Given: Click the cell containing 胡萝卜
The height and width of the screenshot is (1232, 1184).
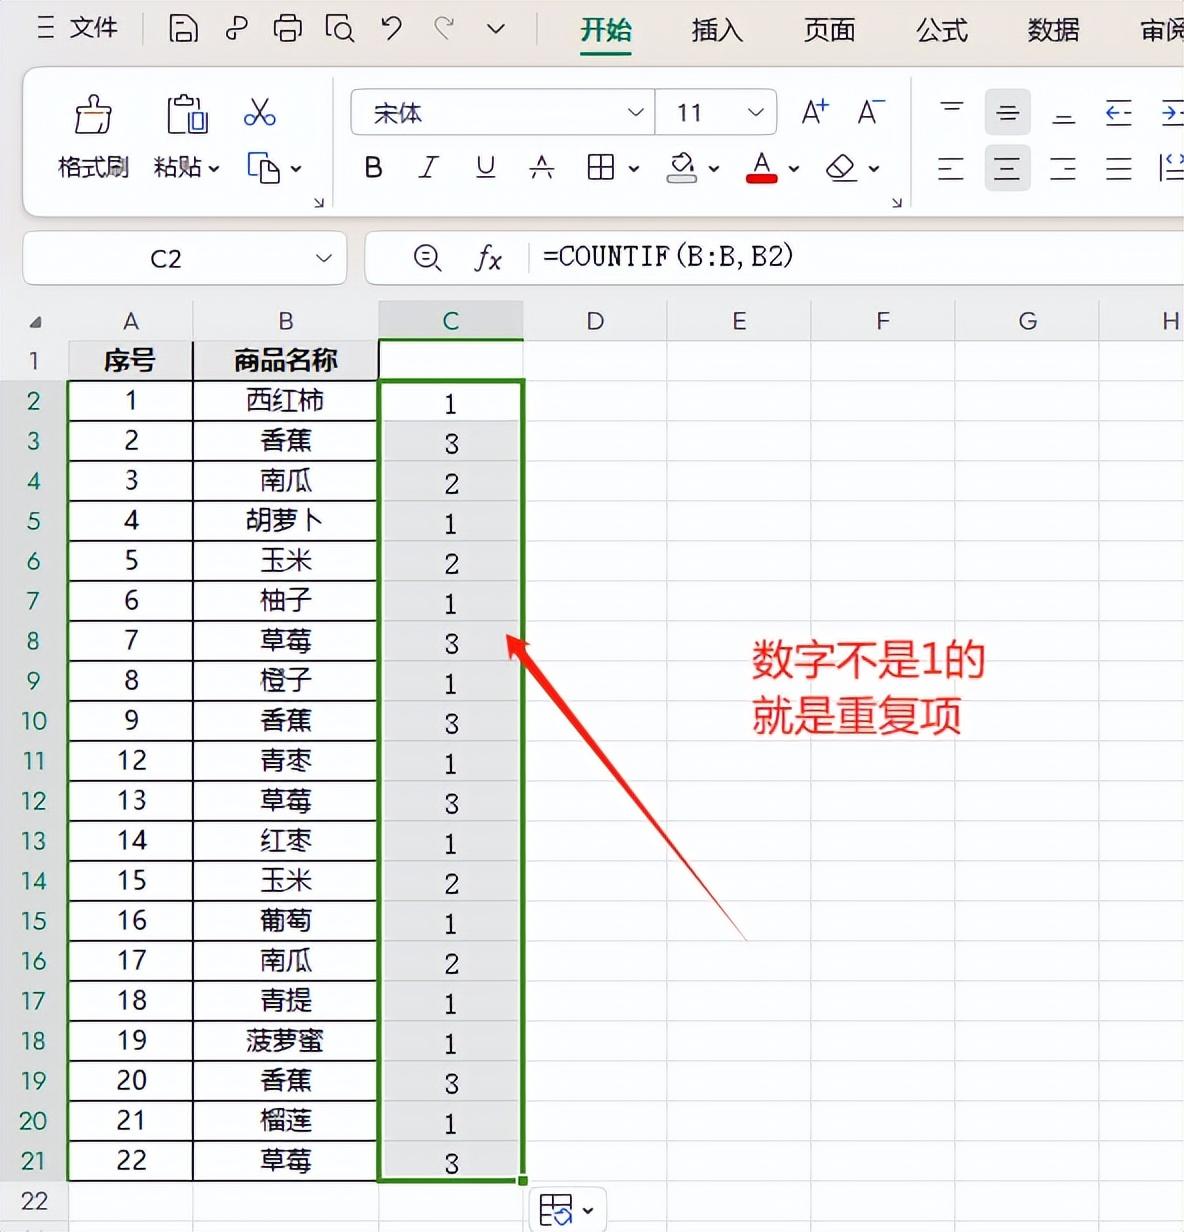Looking at the screenshot, I should (286, 520).
